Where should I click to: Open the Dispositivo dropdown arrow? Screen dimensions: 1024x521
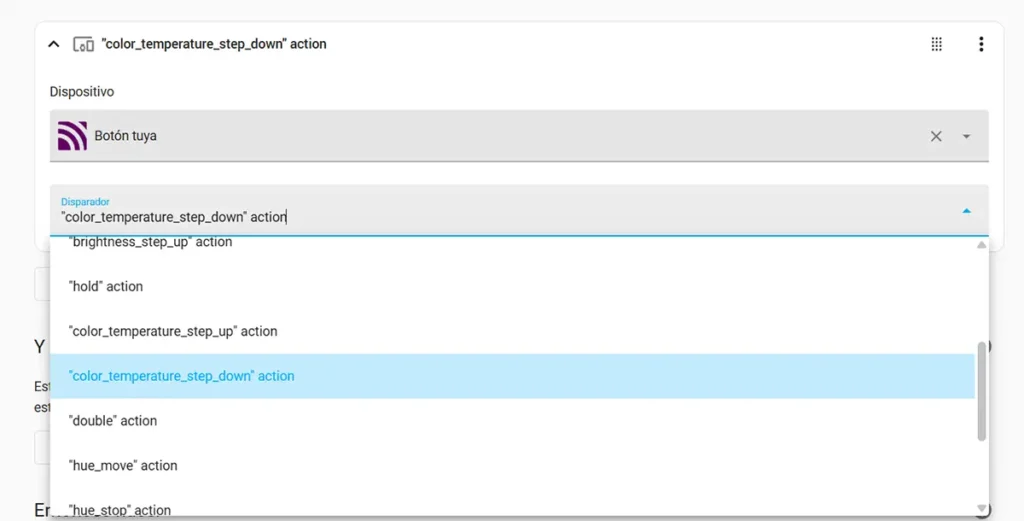[966, 136]
